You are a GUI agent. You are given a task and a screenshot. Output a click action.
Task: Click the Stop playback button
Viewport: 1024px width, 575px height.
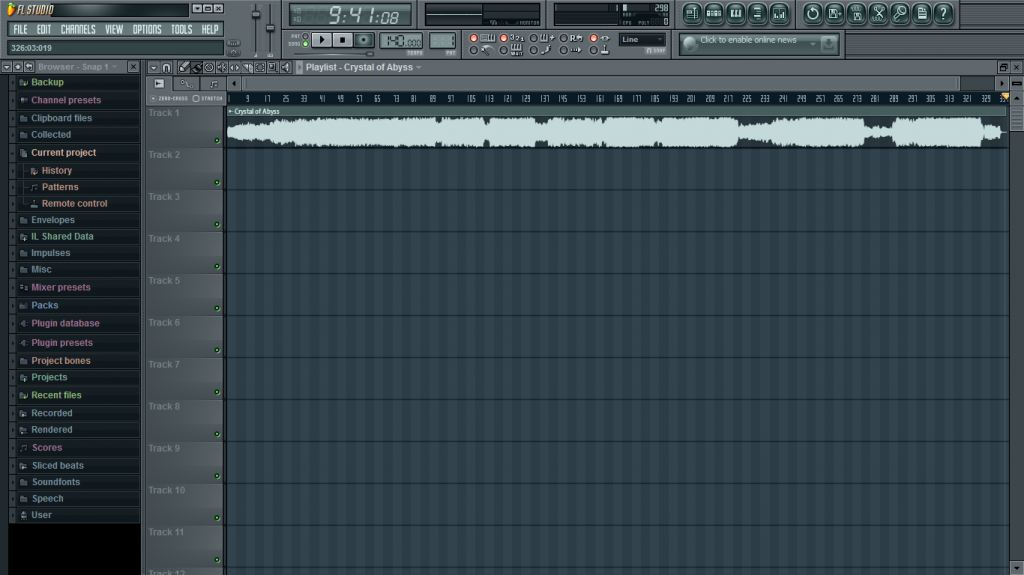pos(342,40)
